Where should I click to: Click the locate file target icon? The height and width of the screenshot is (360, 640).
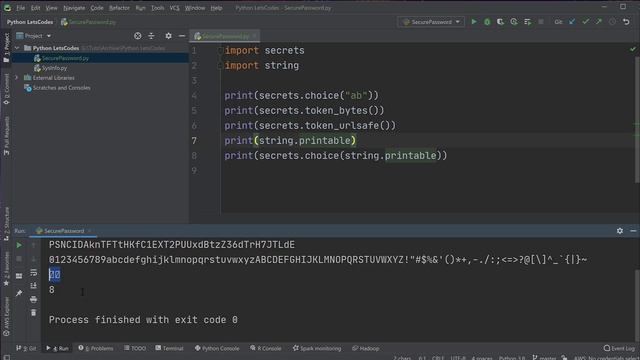138,36
